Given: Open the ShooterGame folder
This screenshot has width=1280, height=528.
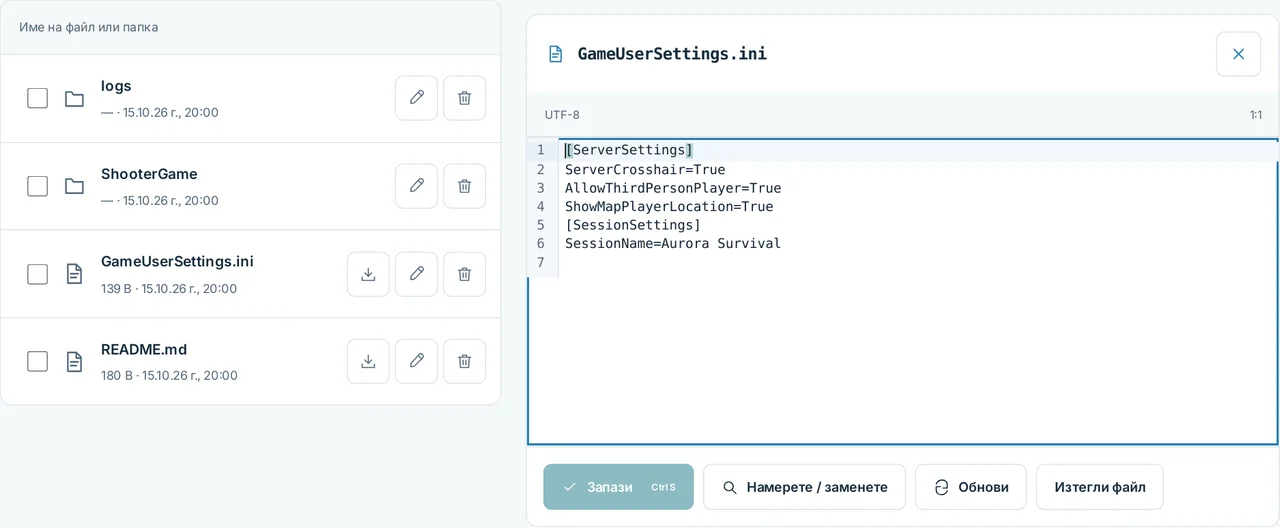Looking at the screenshot, I should [x=149, y=174].
